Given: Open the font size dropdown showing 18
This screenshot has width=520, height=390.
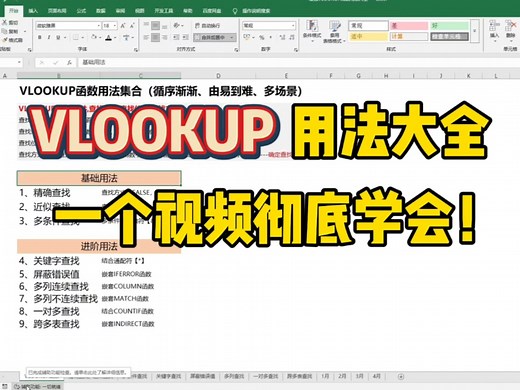Looking at the screenshot, I should coord(110,26).
